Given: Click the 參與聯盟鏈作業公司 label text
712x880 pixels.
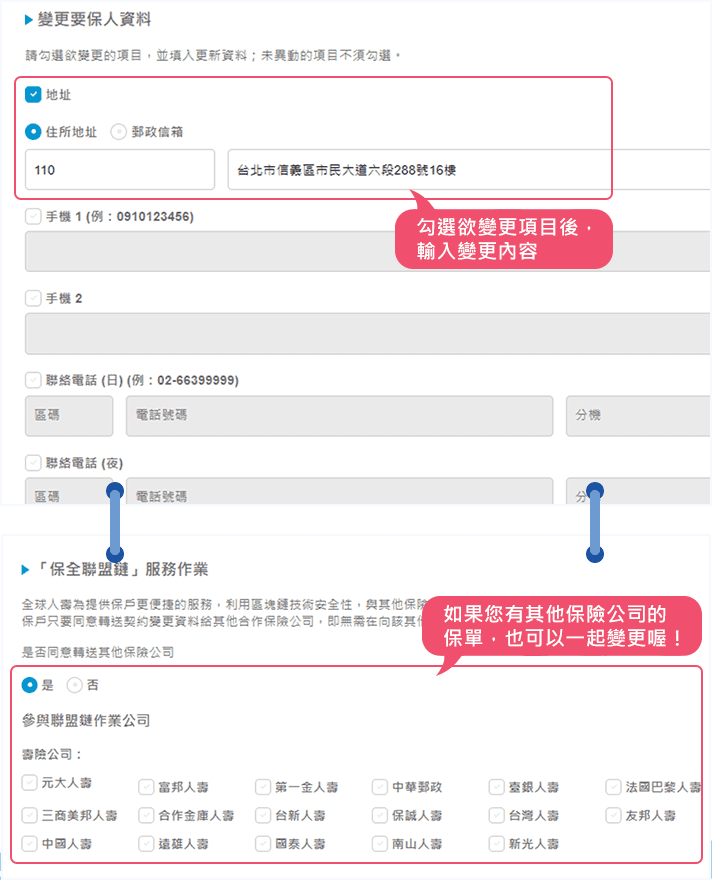Looking at the screenshot, I should (86, 721).
